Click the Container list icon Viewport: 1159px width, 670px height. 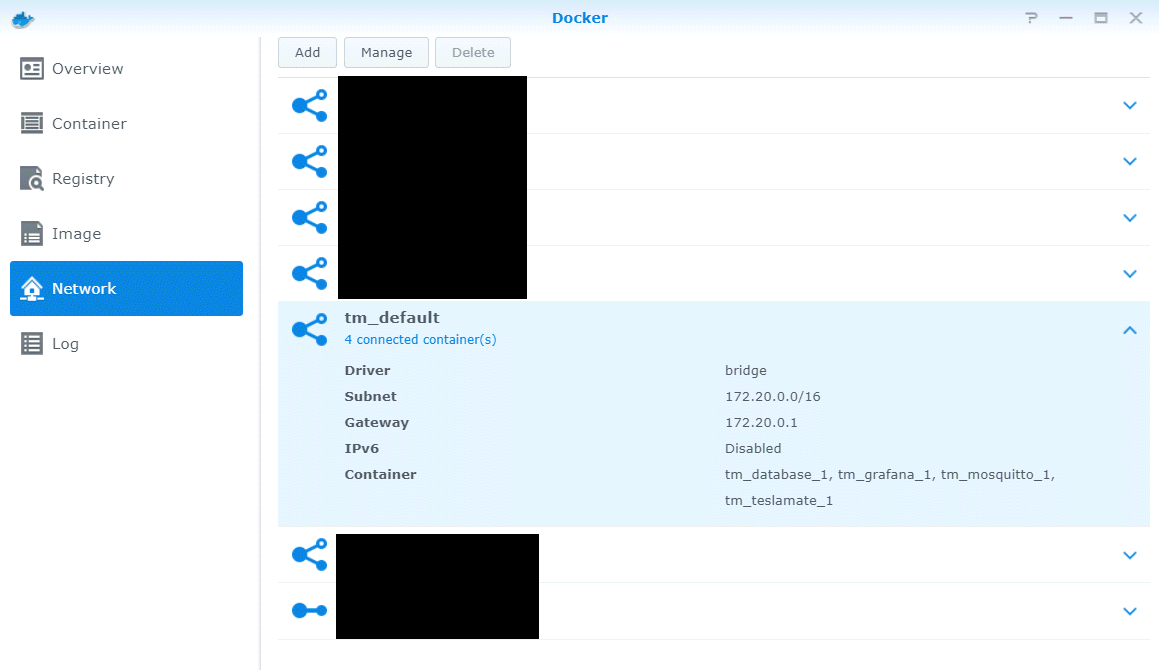[32, 123]
